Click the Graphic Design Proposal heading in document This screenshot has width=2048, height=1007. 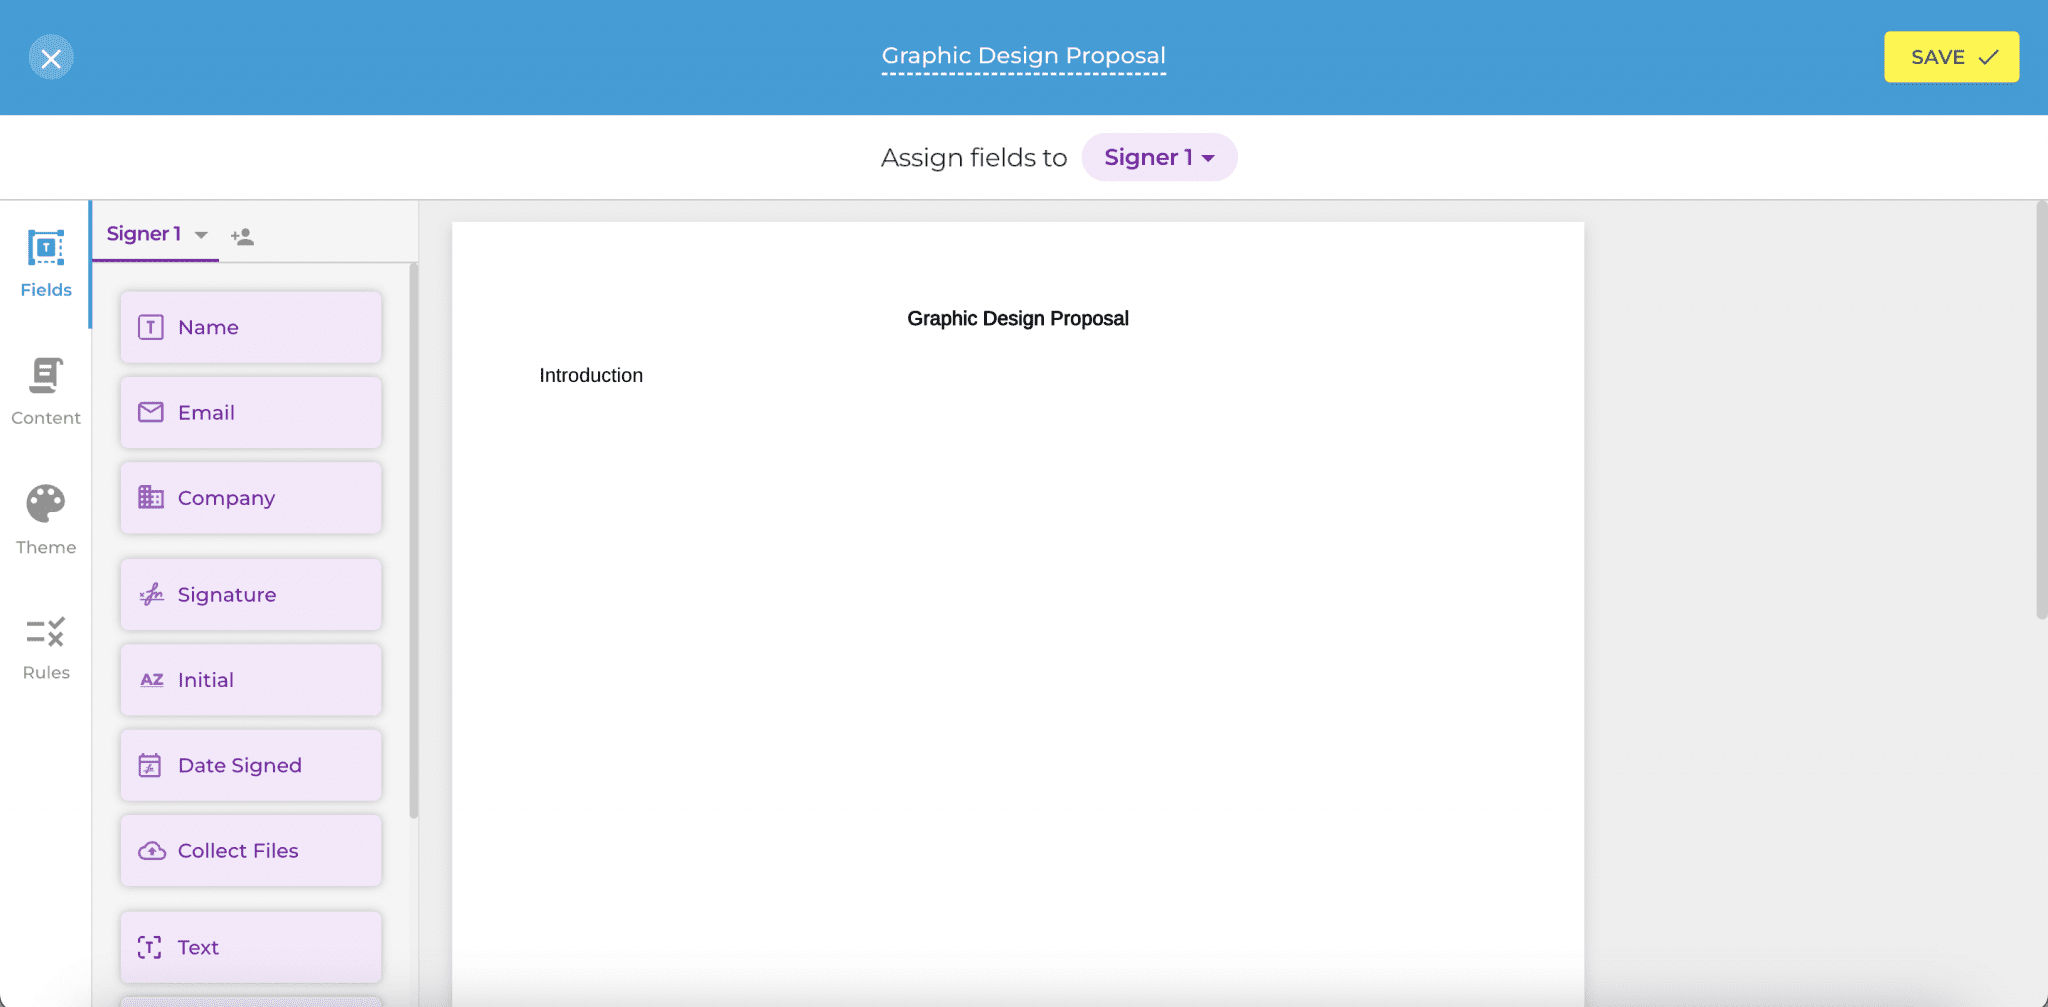coord(1018,318)
